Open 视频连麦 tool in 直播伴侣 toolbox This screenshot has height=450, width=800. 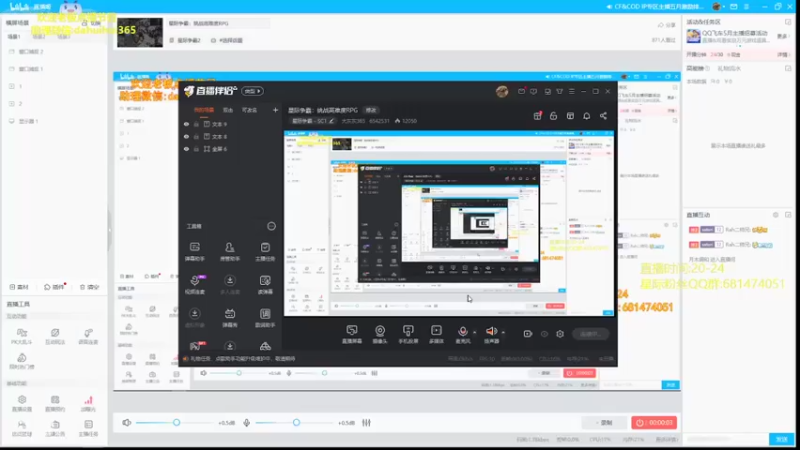[x=194, y=285]
